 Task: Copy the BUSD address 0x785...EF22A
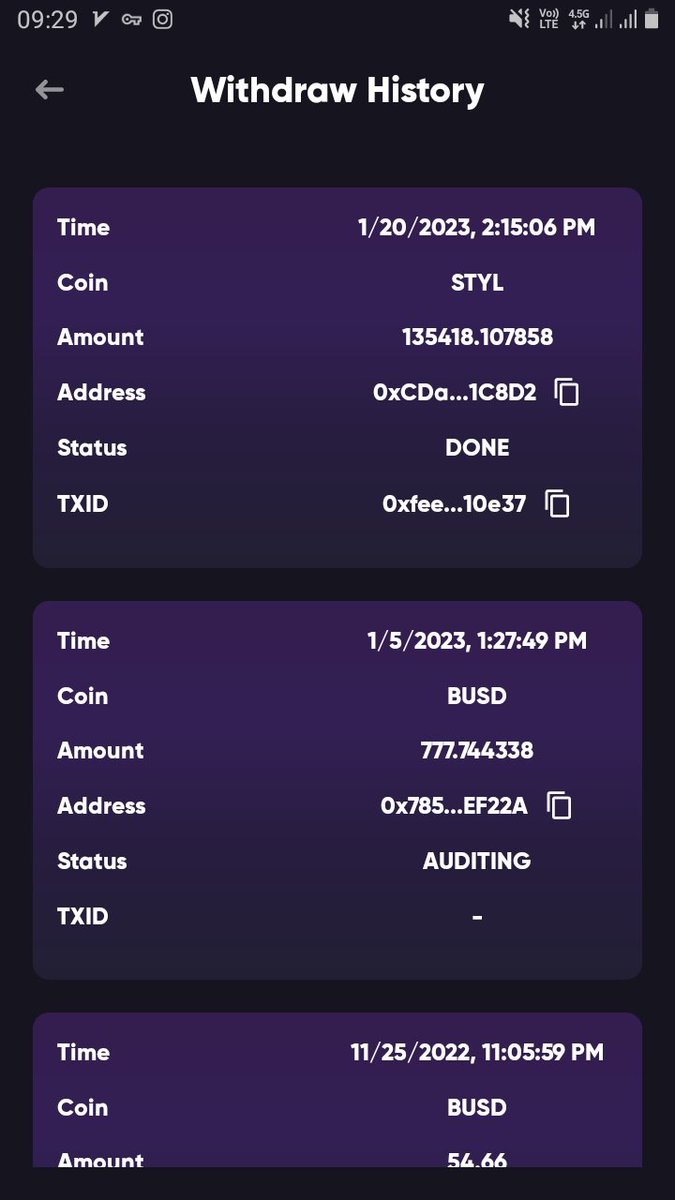(559, 805)
